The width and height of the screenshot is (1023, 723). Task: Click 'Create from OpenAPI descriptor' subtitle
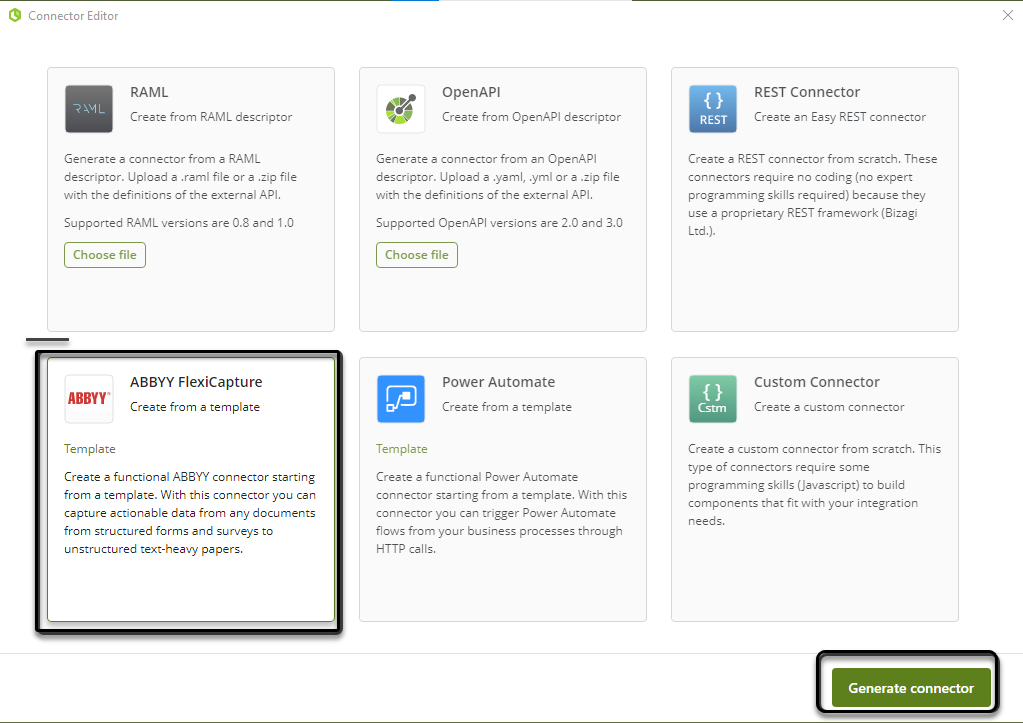pos(531,117)
